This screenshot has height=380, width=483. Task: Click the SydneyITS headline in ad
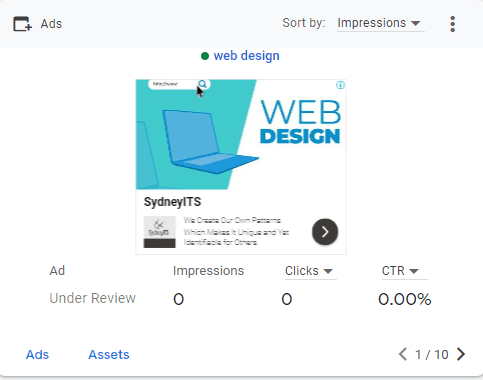172,202
